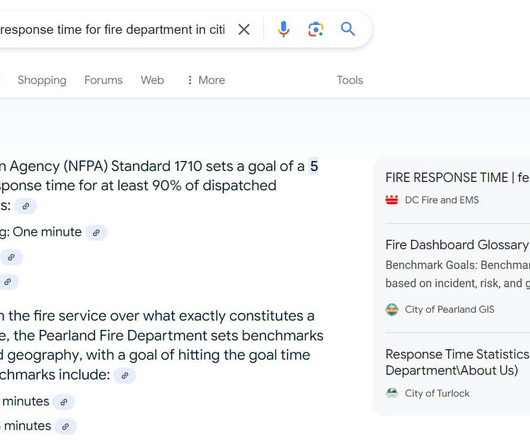Open citation link after 'benchmarks include:'

pyautogui.click(x=125, y=375)
